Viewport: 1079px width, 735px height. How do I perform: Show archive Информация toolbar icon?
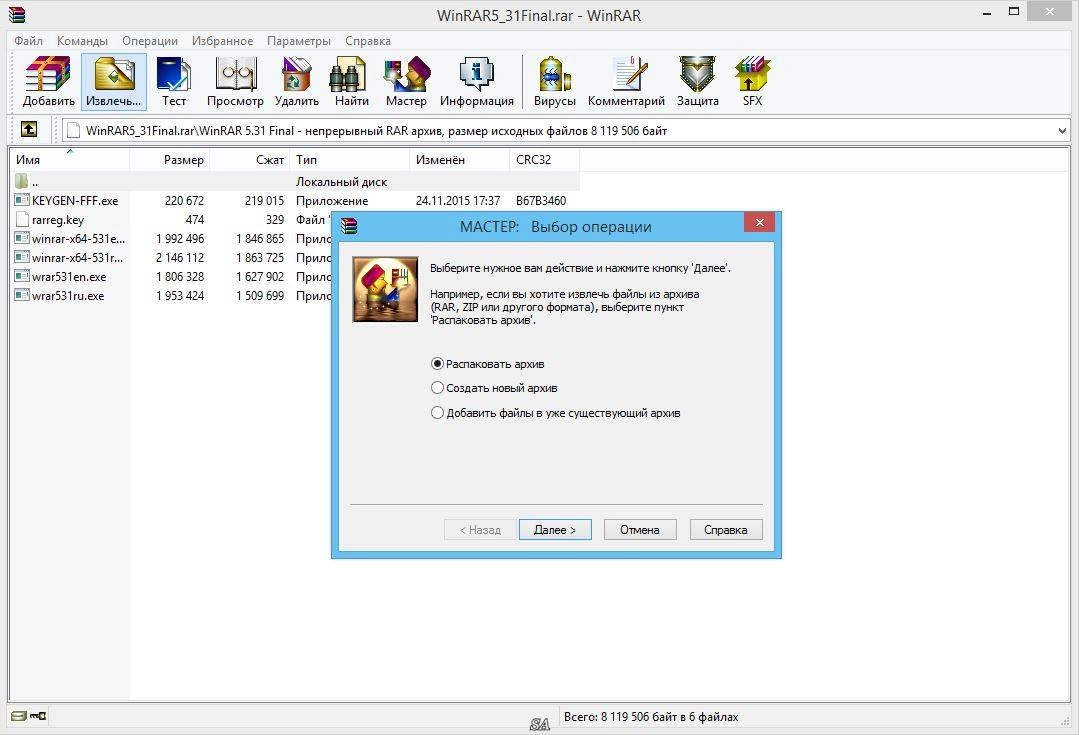tap(477, 82)
